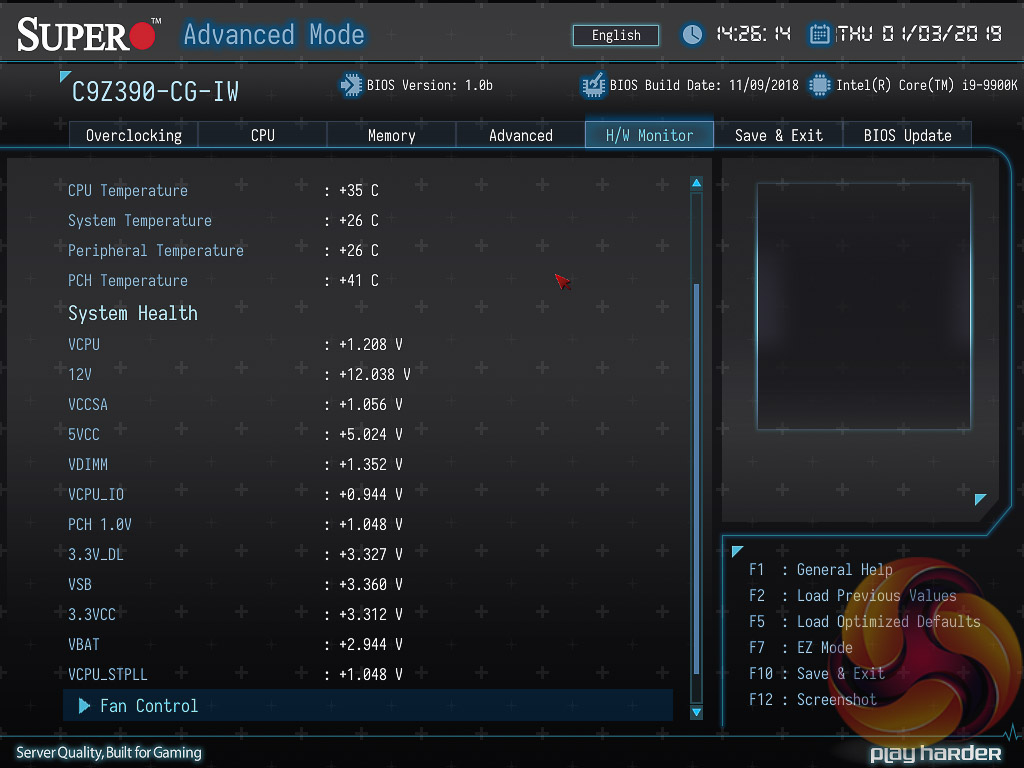
Task: Click the +12.038 V value
Action: click(x=374, y=374)
